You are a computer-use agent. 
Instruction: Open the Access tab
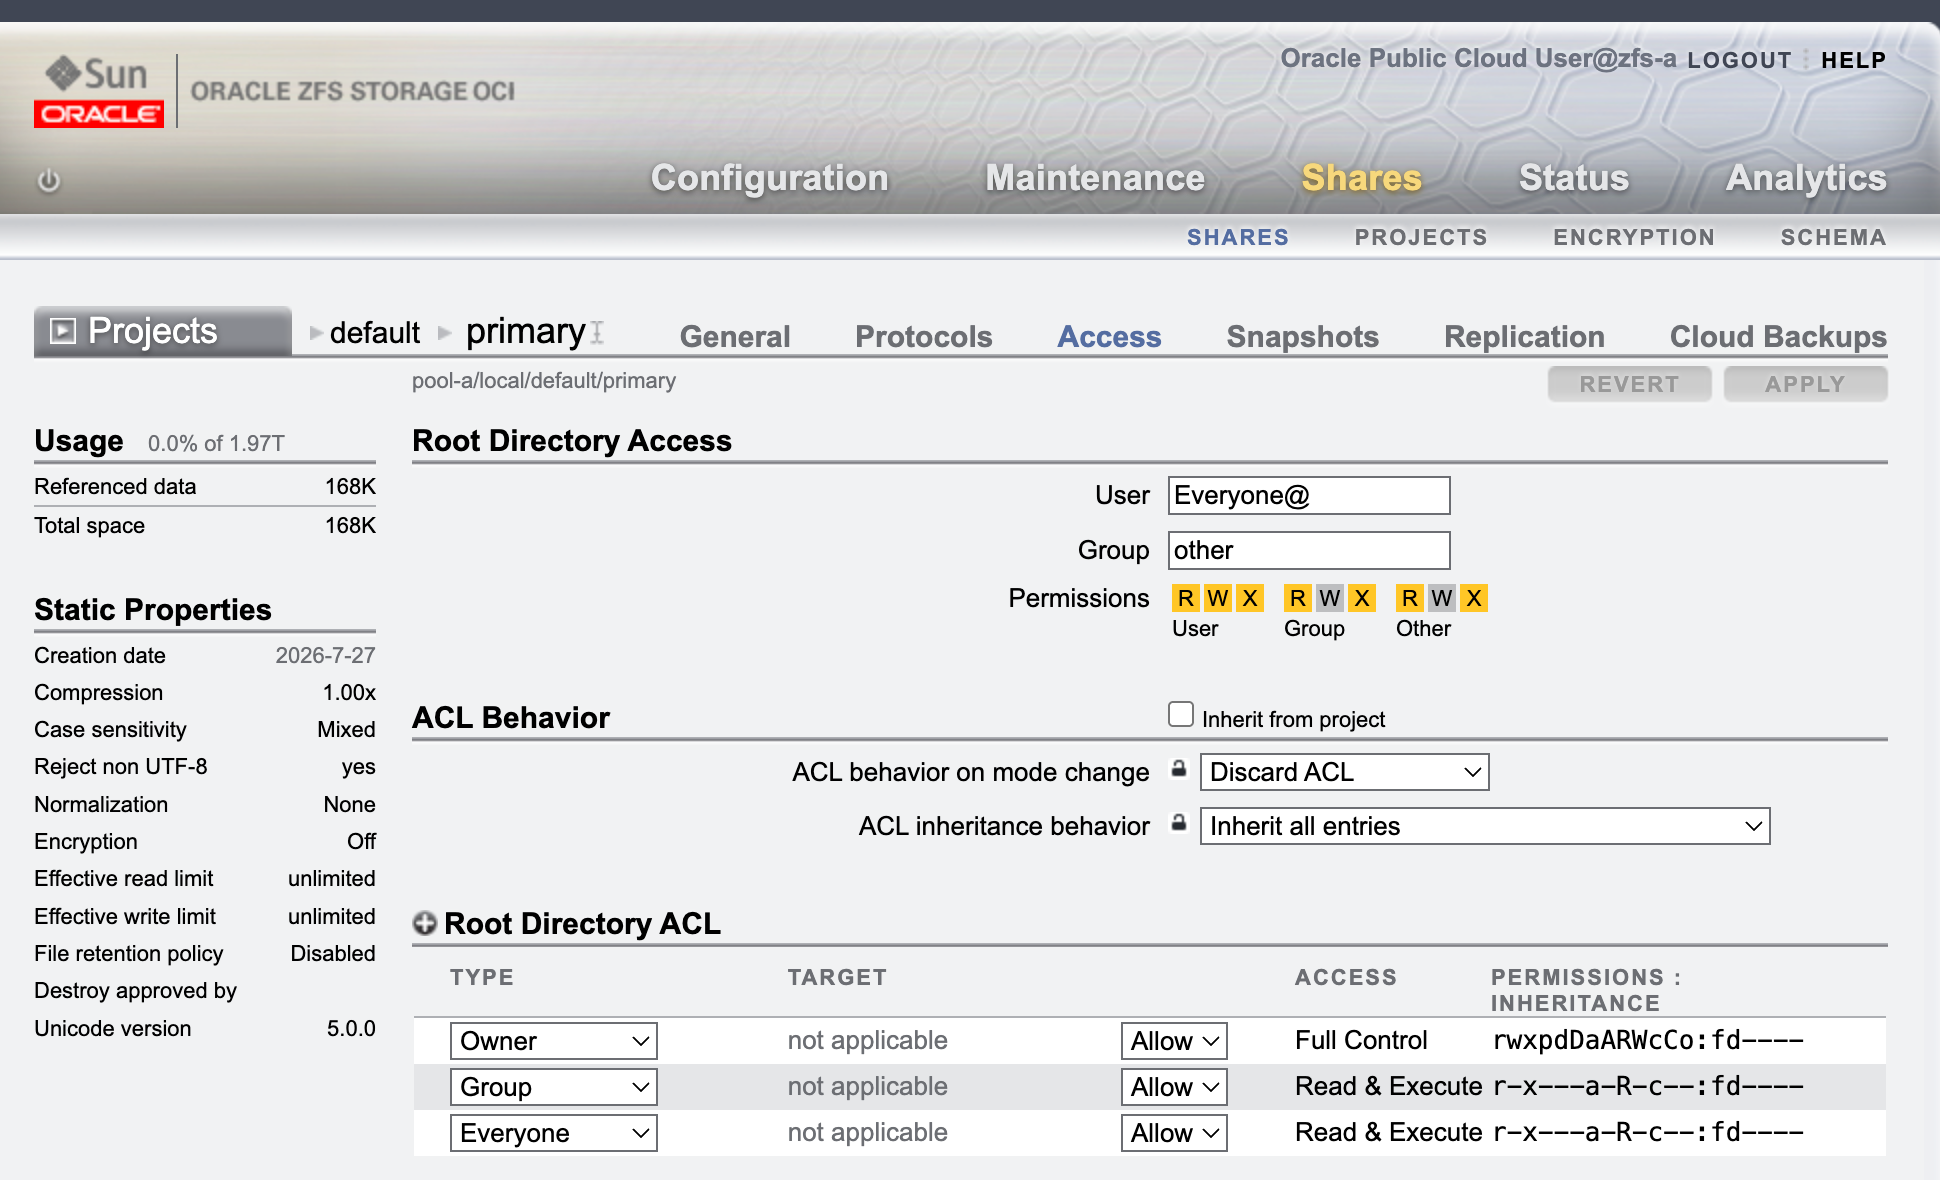tap(1109, 336)
